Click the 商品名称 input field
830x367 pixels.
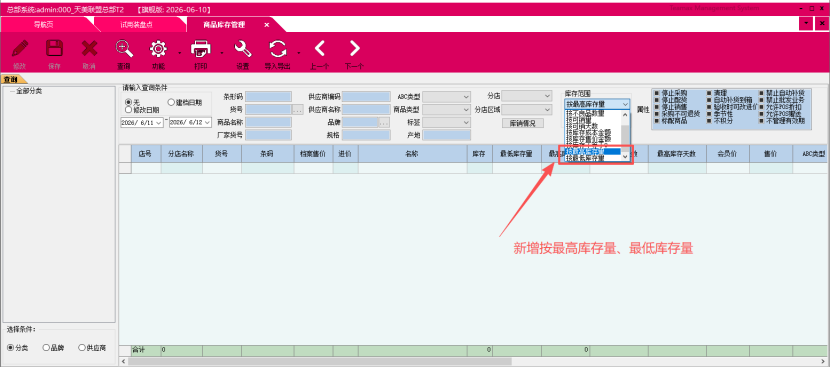pos(268,122)
